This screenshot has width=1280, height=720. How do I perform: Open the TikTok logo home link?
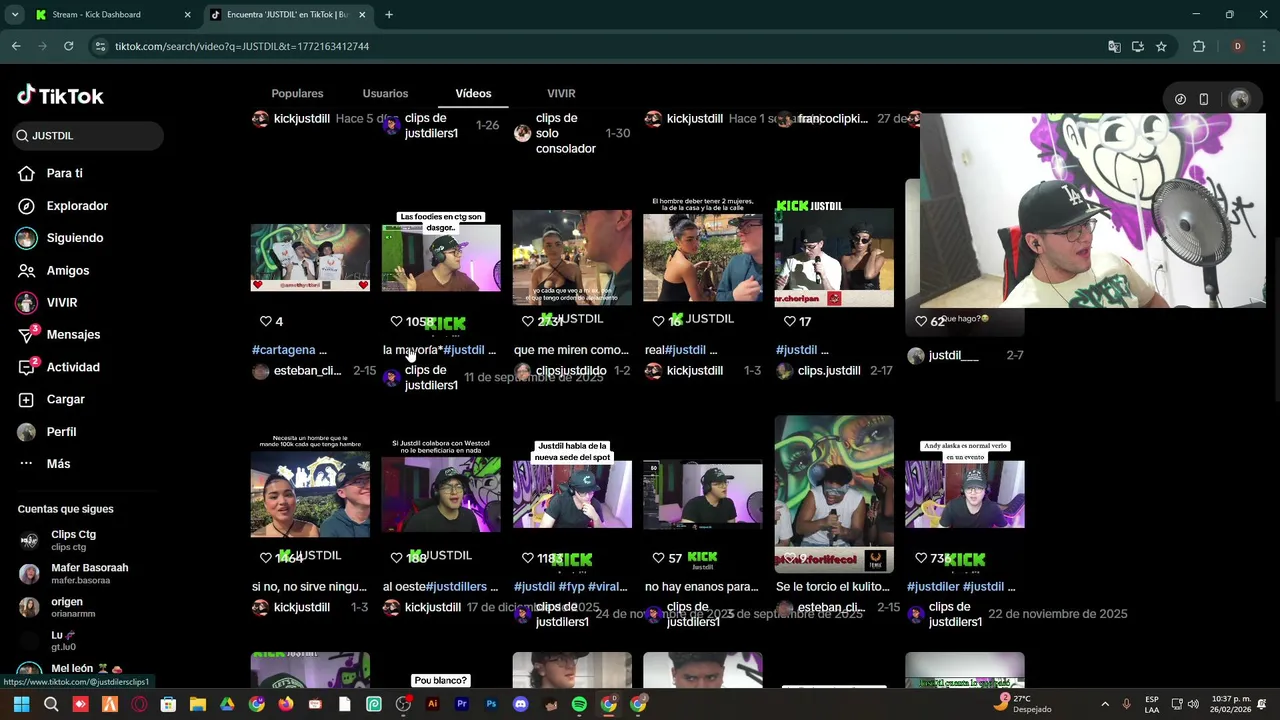(x=60, y=96)
